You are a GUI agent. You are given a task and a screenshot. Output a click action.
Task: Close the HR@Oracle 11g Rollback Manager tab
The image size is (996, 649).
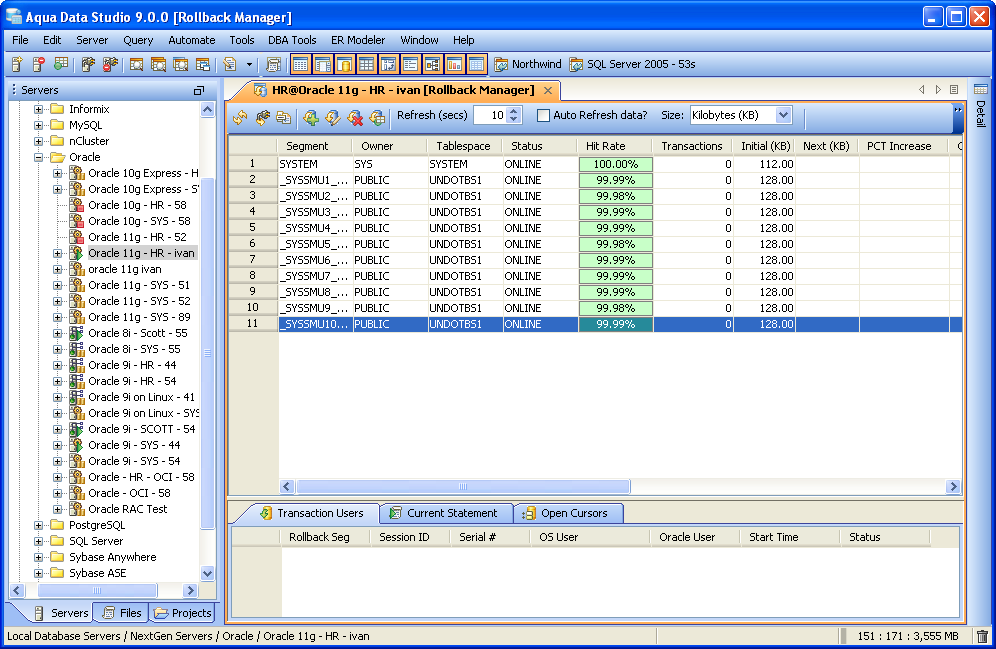548,90
